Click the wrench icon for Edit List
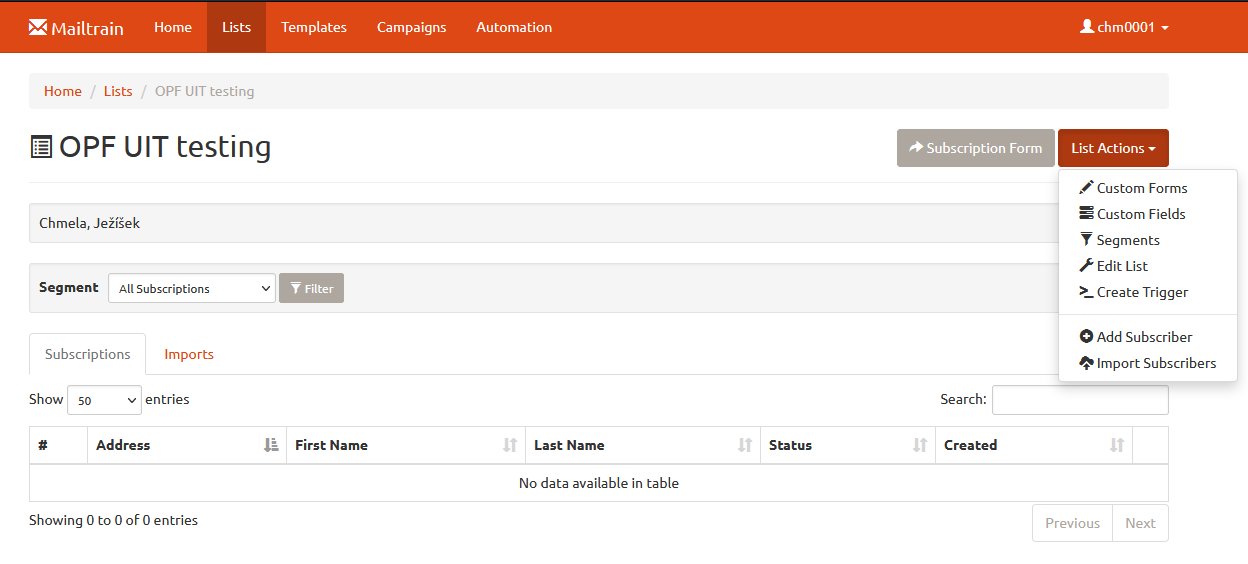Screen dimensions: 1248x564 click(1086, 265)
